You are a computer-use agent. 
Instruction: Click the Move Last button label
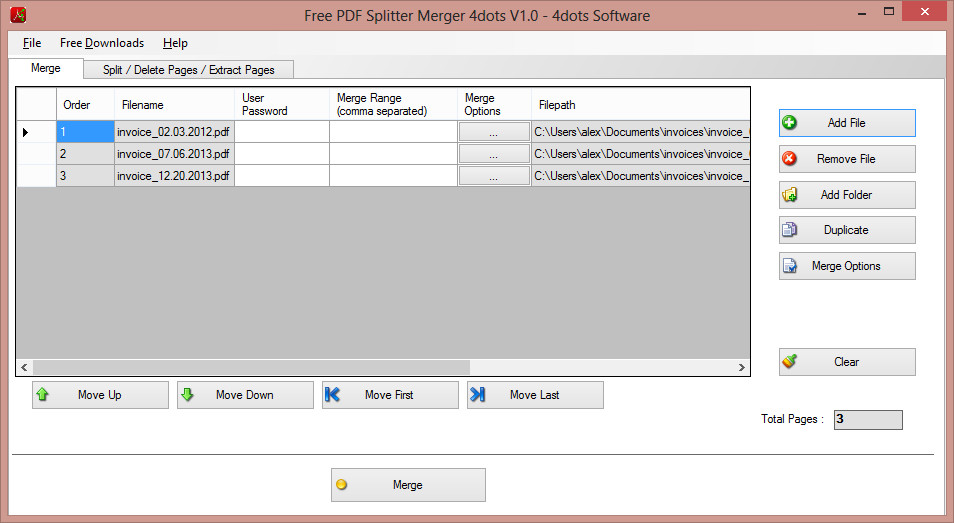(535, 395)
